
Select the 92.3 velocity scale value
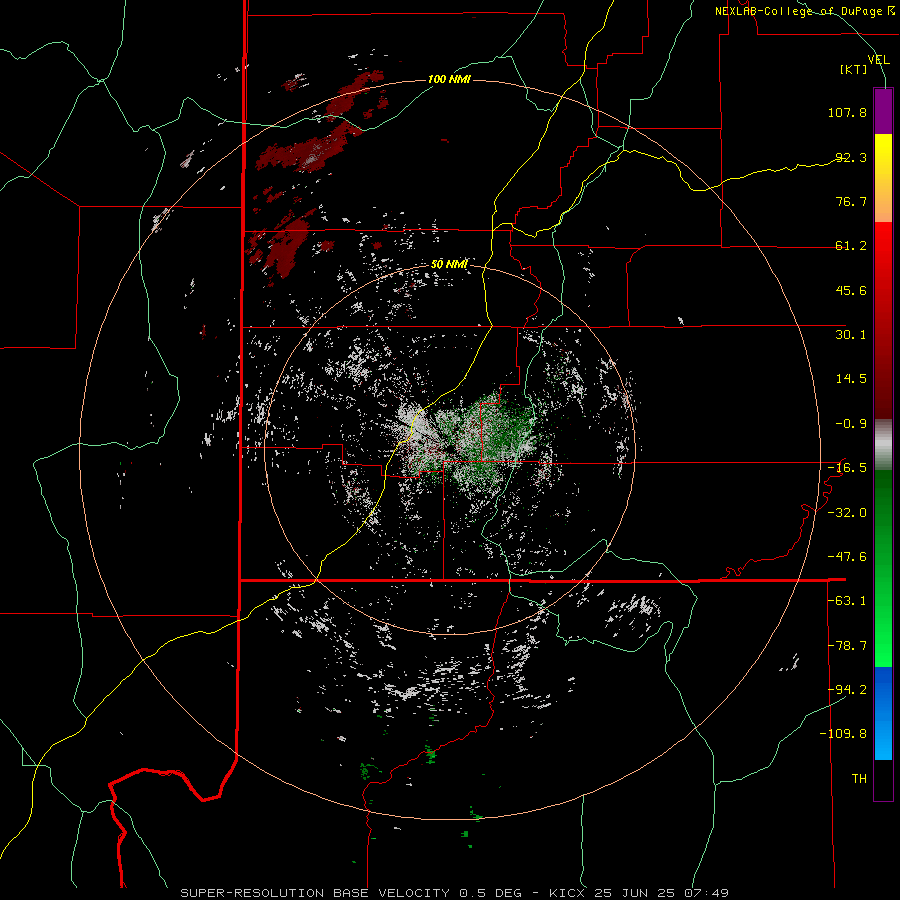(851, 157)
